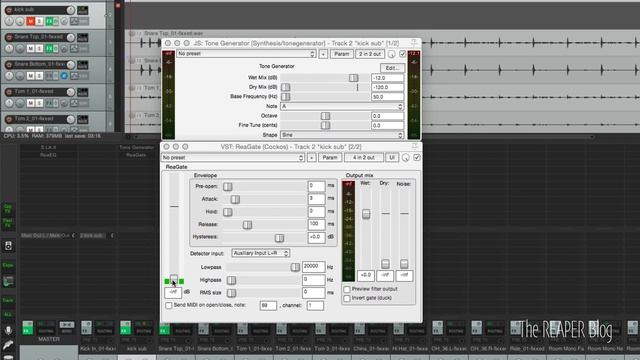Click Kick In mixer strip FX button

(x=86, y=328)
